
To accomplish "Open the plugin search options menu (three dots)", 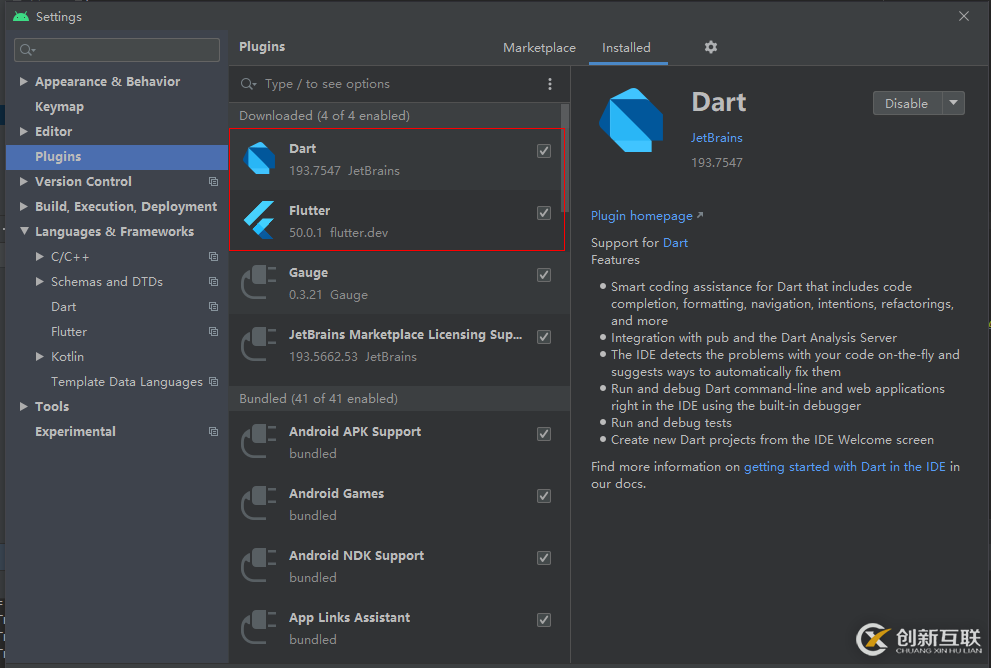I will click(x=549, y=84).
